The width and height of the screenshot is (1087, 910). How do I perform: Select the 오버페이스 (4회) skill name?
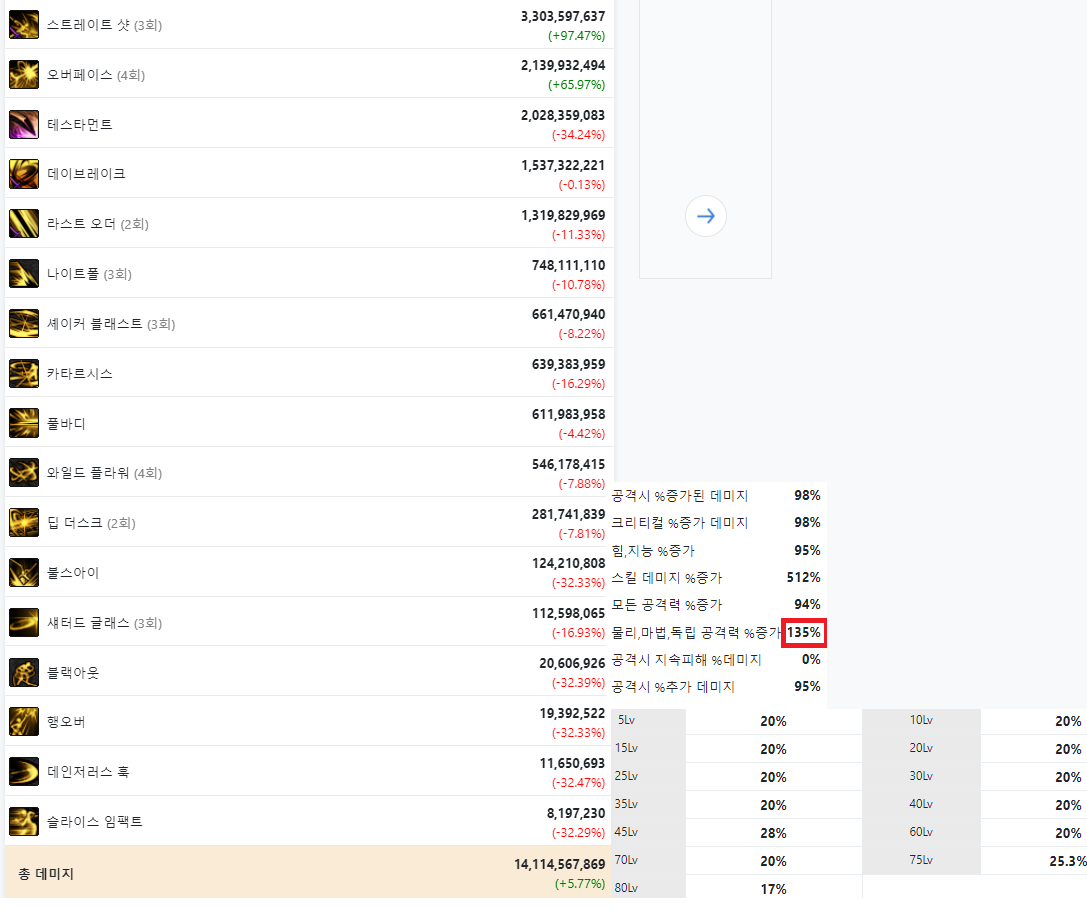click(x=96, y=75)
